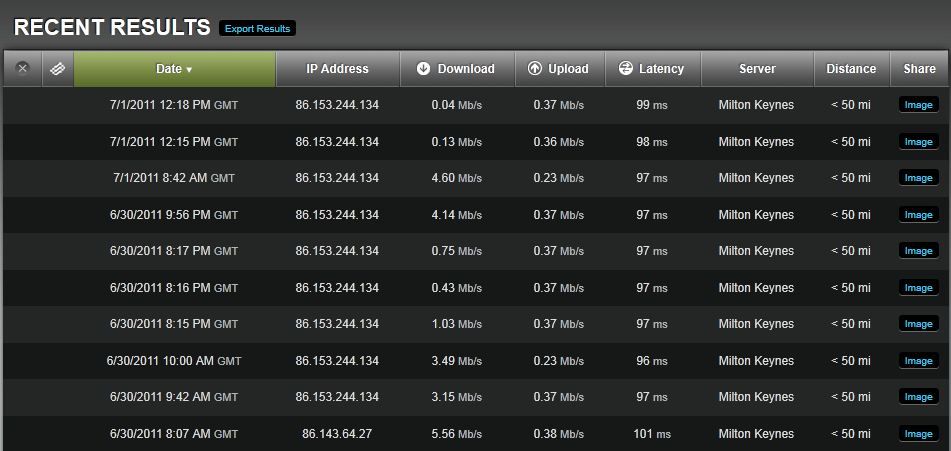
Task: Click the 0.04 Mb/s download value
Action: pyautogui.click(x=457, y=105)
